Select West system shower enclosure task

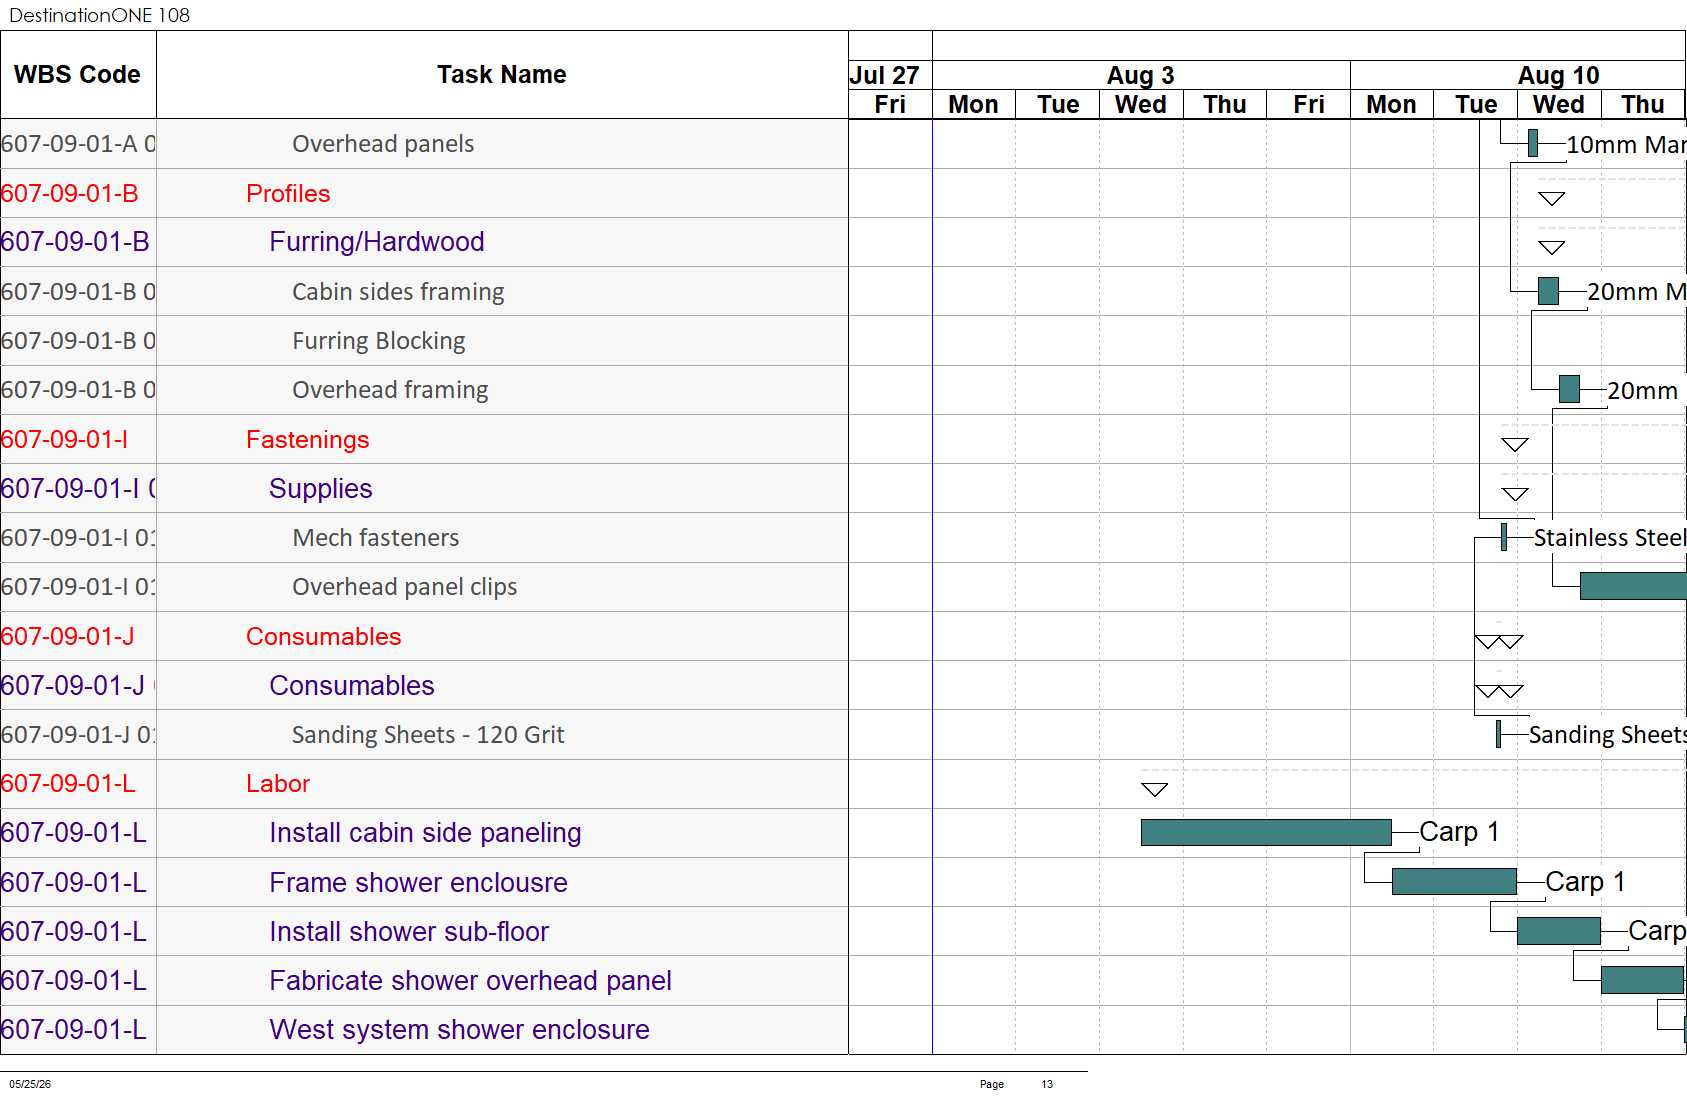[459, 1029]
